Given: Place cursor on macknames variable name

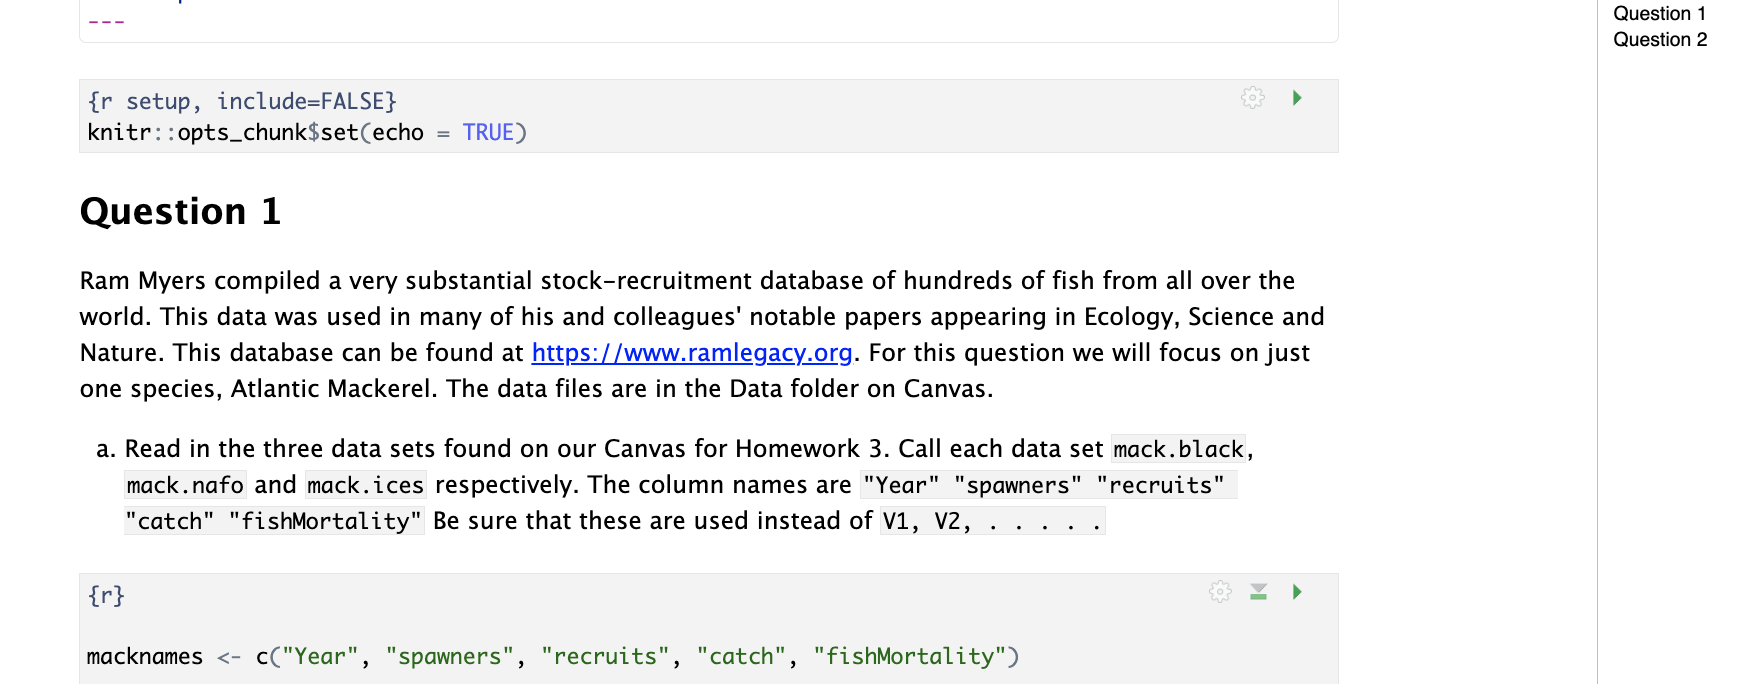Looking at the screenshot, I should click(144, 657).
